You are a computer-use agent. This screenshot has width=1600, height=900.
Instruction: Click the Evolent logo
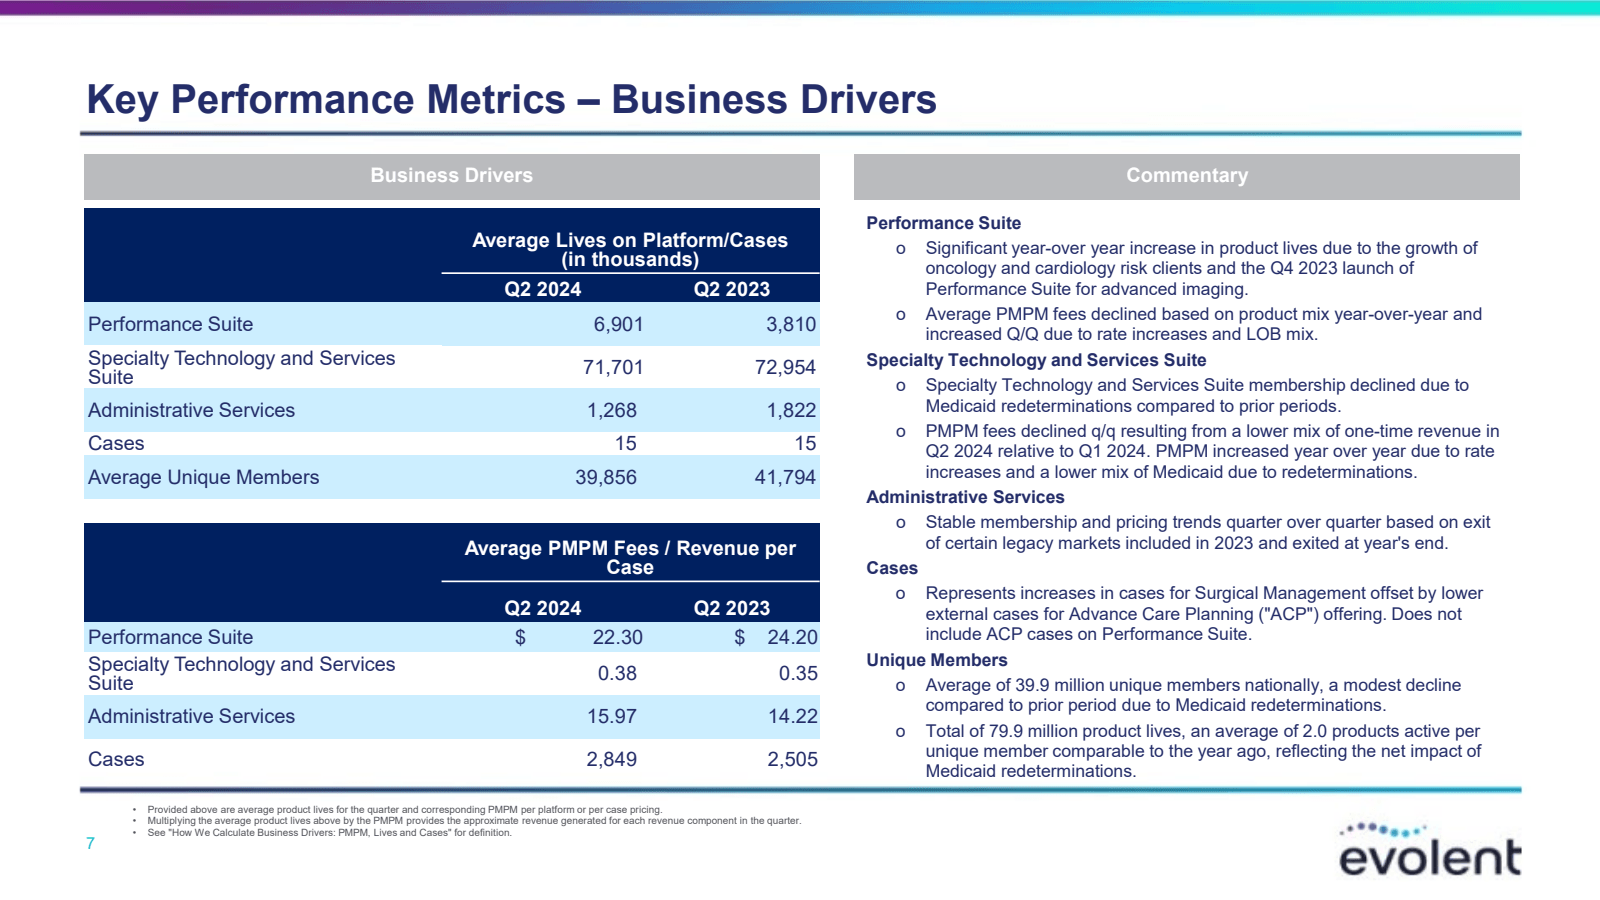[1430, 849]
